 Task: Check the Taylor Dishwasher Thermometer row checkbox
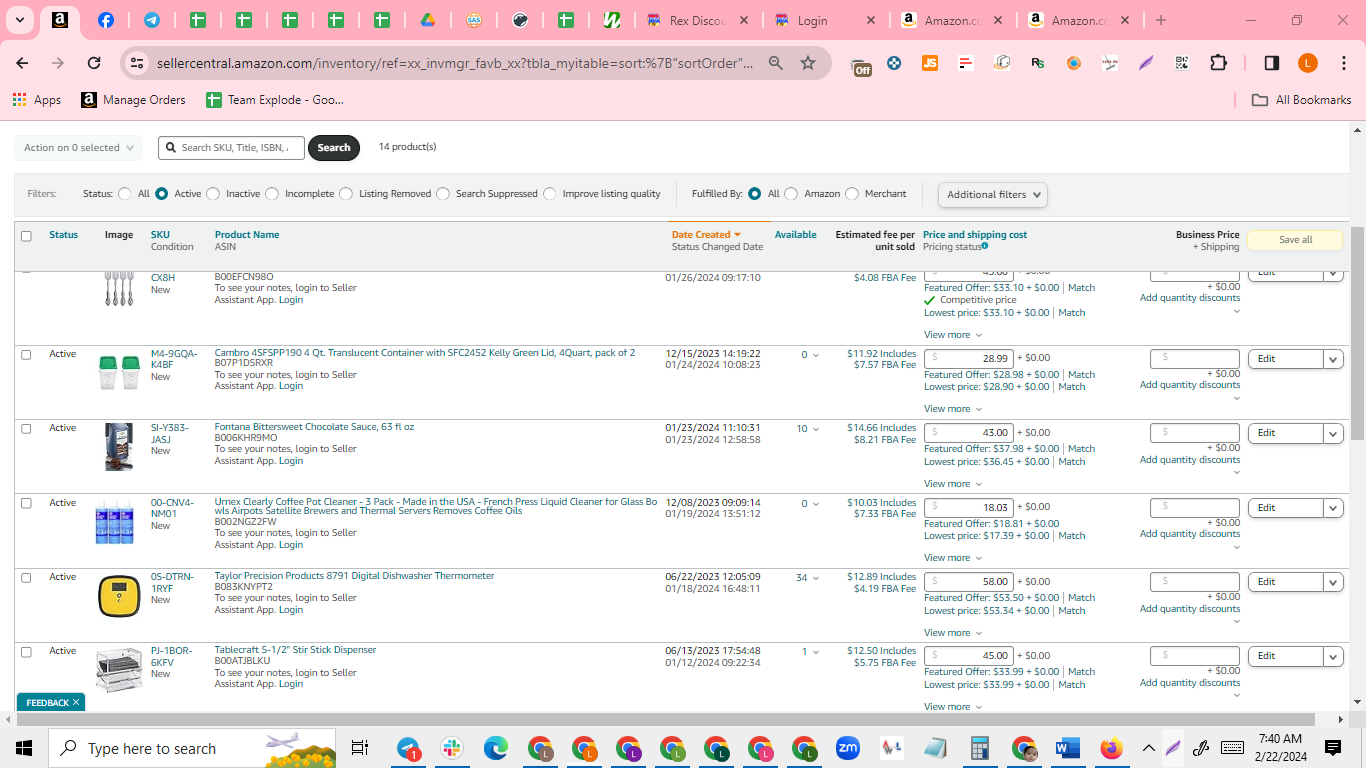click(x=26, y=577)
